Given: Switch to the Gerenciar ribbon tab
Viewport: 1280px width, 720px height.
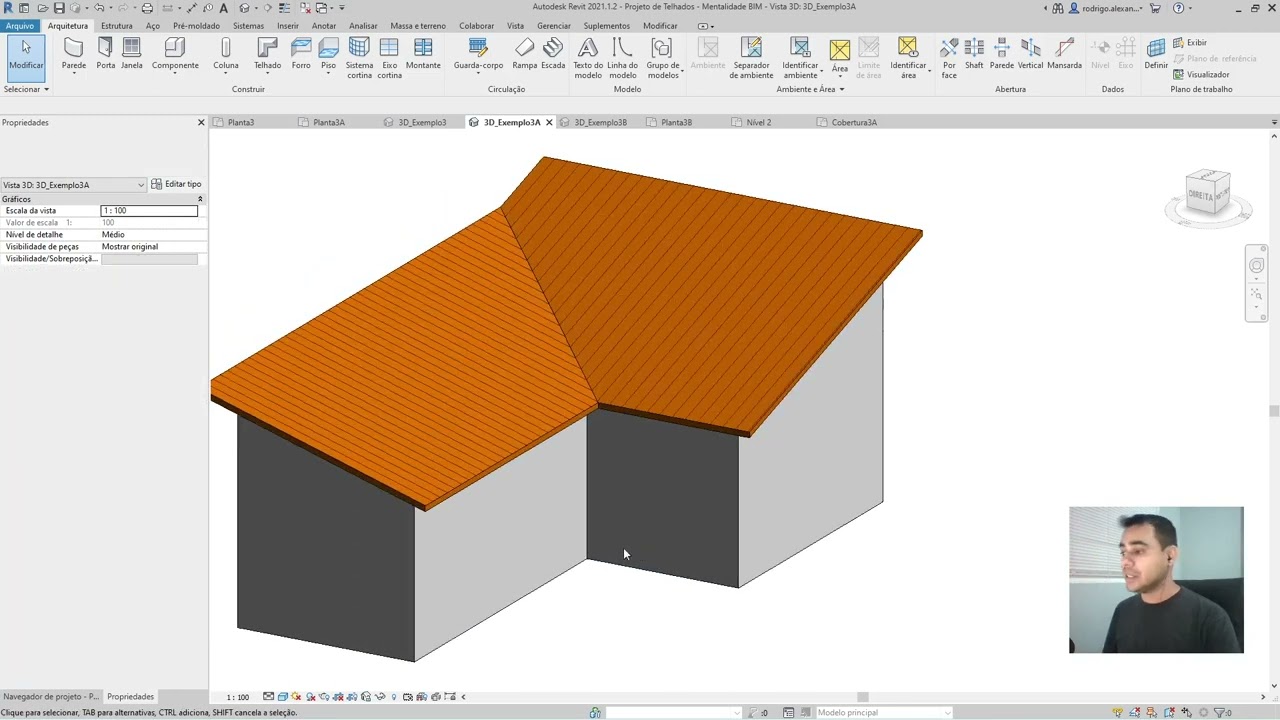Looking at the screenshot, I should [x=554, y=26].
